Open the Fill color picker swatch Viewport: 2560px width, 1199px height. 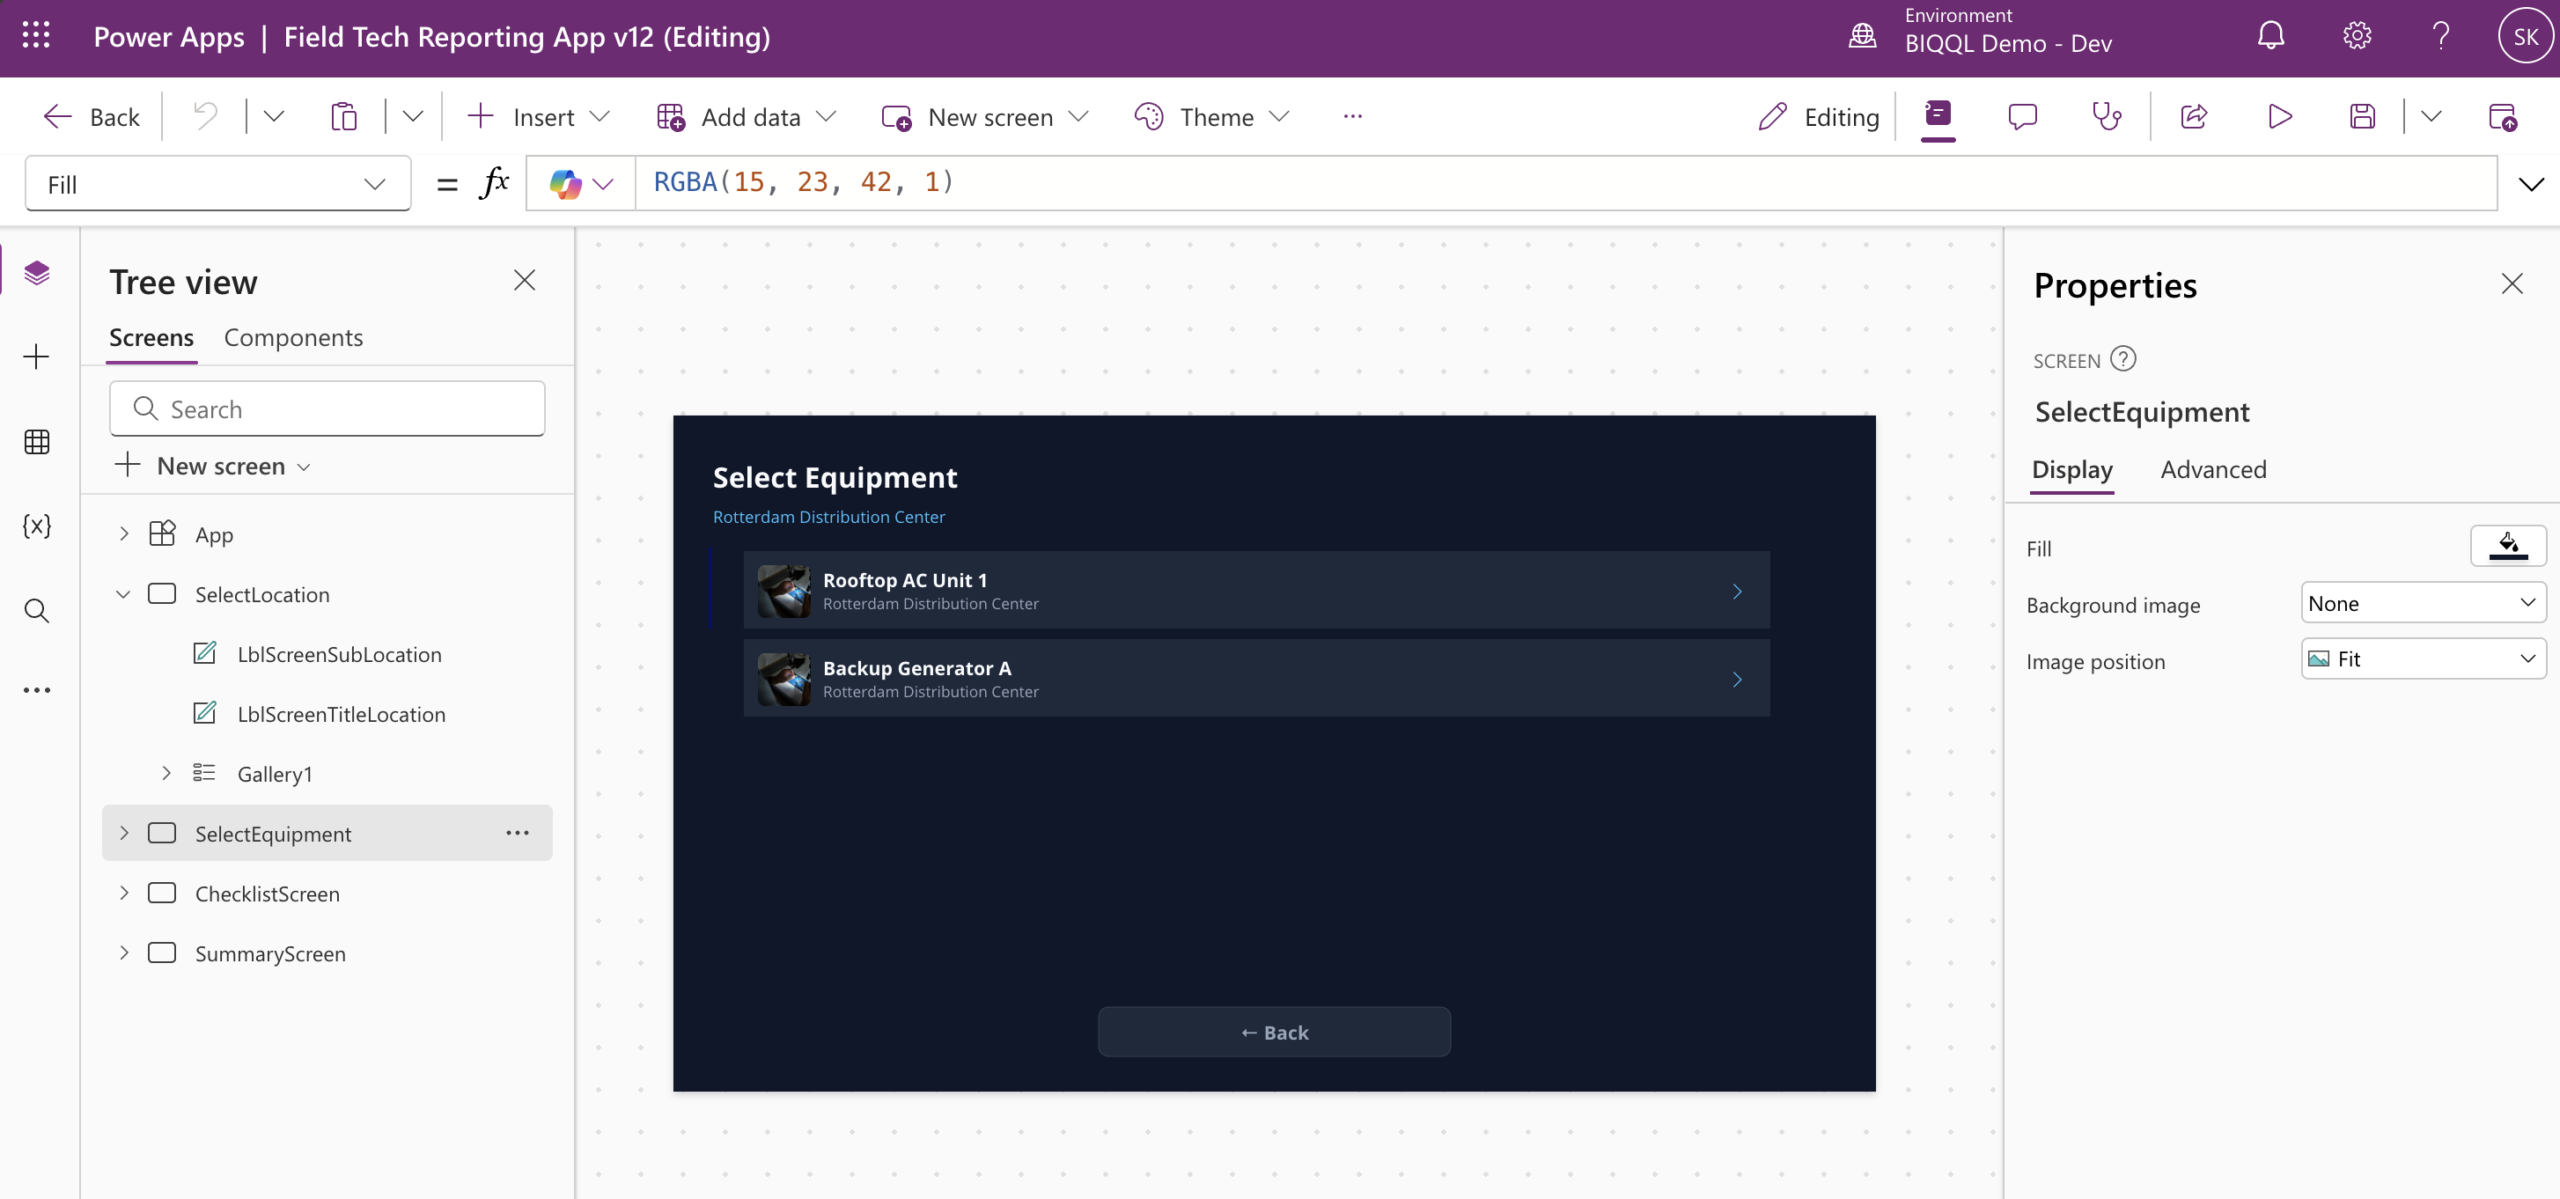(2508, 546)
